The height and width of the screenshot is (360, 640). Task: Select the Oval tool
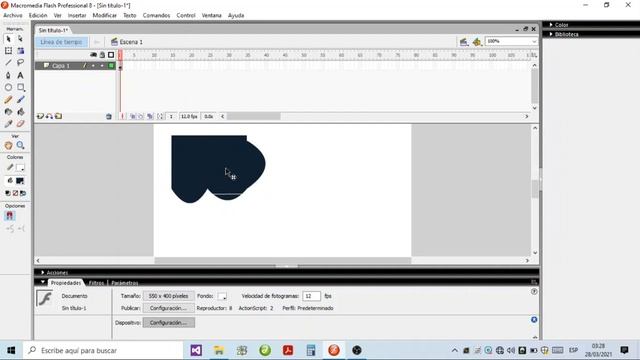click(x=8, y=87)
